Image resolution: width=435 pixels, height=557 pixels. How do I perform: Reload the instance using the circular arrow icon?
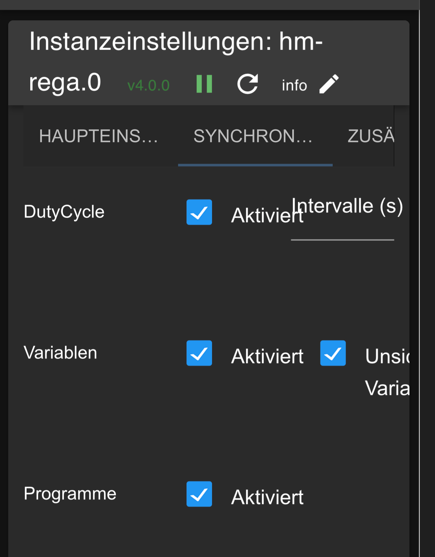(x=248, y=84)
